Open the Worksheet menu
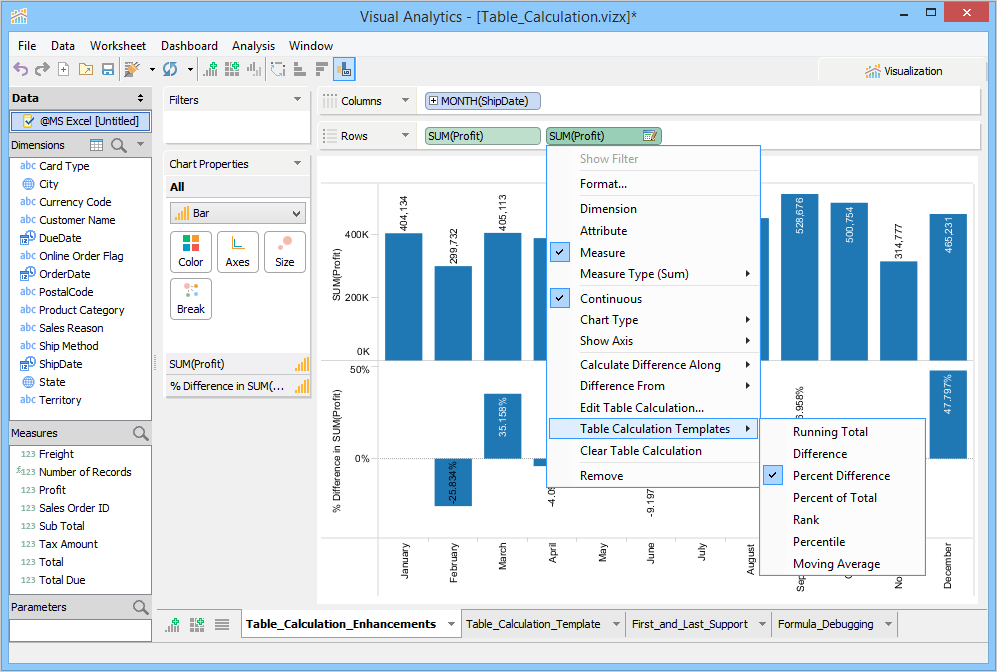 click(x=118, y=46)
